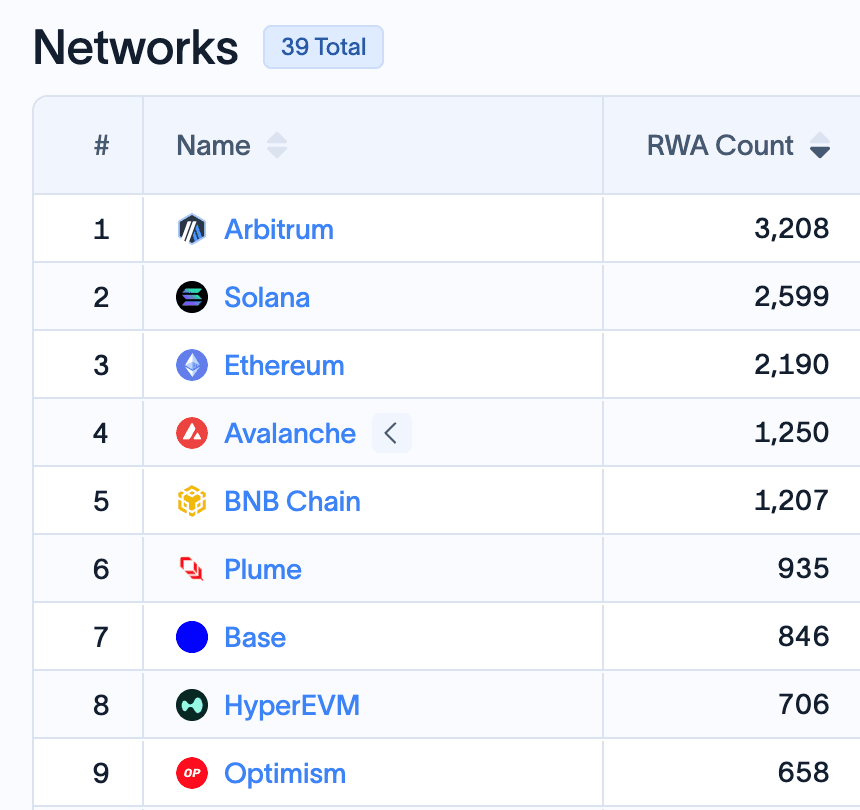Open the HyperEVM network link
The image size is (860, 810).
(x=292, y=705)
